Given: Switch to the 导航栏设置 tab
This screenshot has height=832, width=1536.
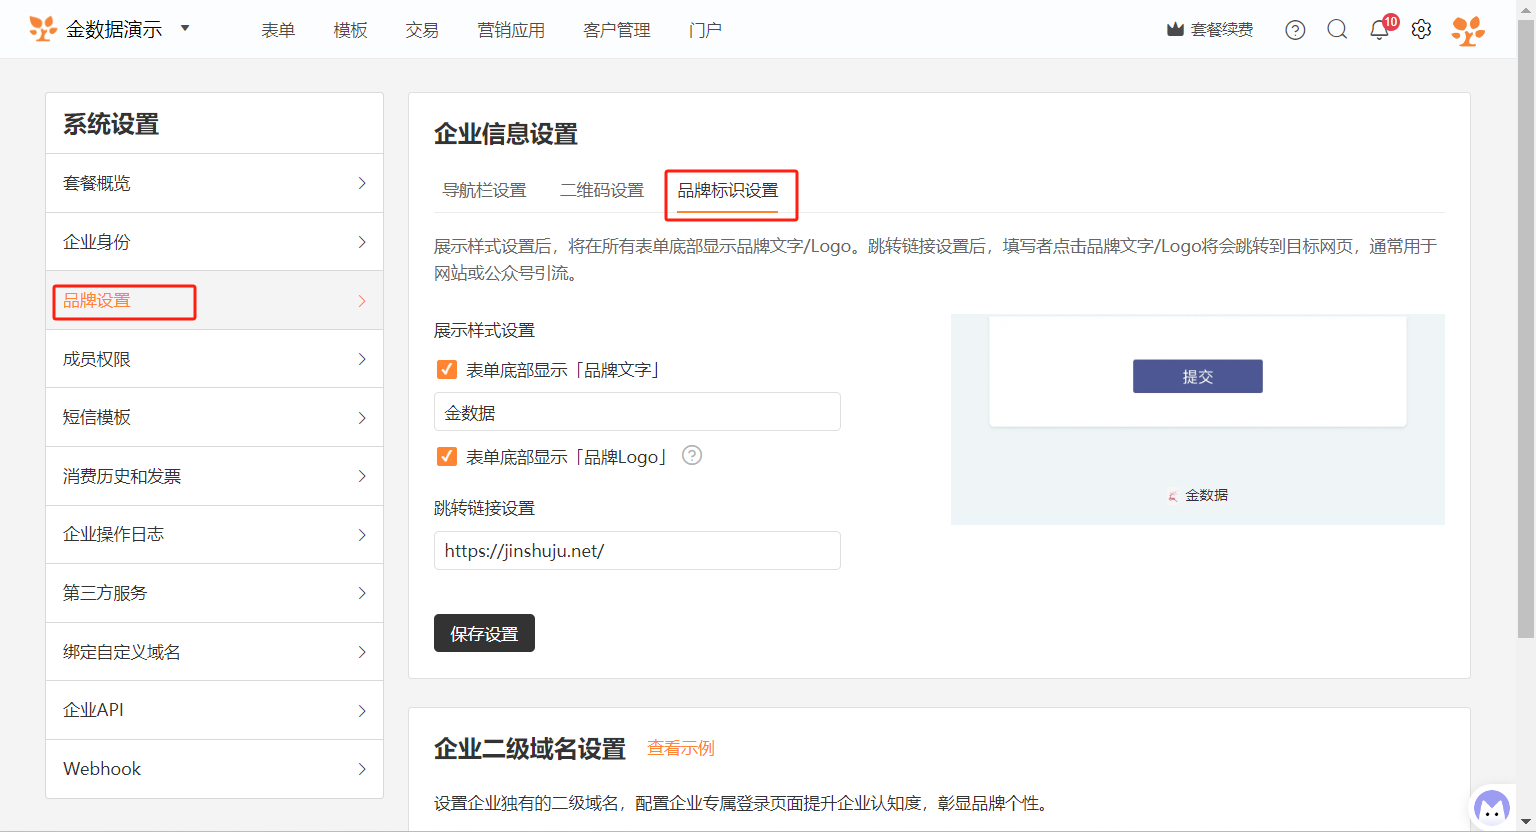Looking at the screenshot, I should (x=484, y=190).
